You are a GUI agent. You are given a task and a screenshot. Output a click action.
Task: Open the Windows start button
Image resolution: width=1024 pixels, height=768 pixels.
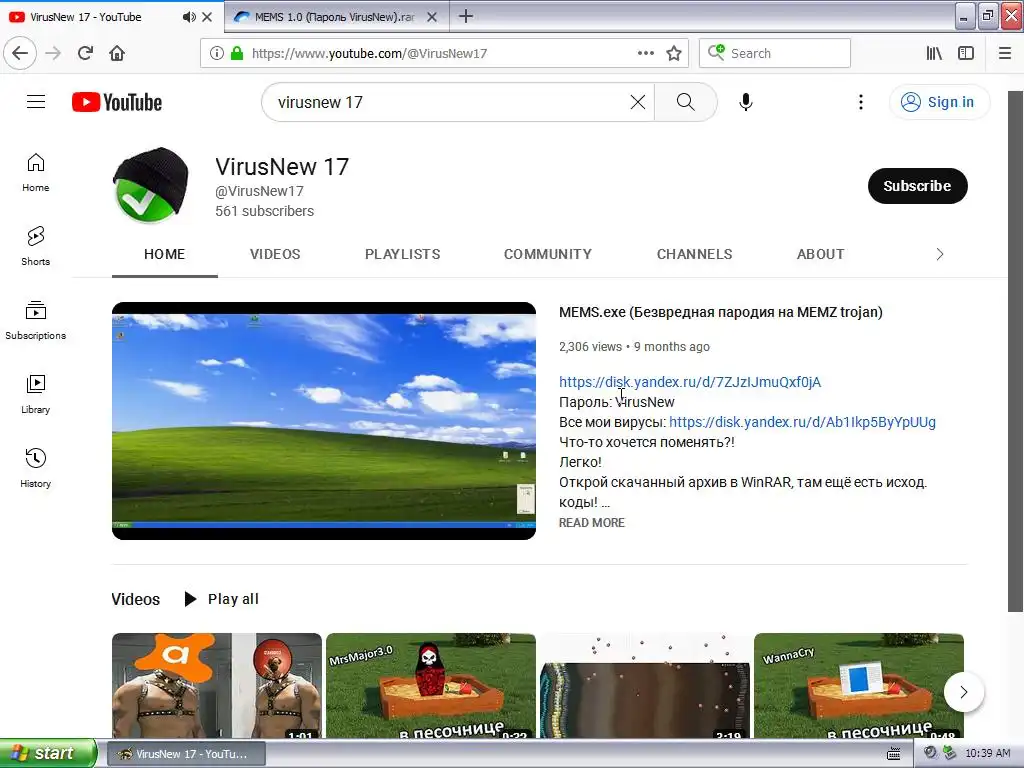(x=48, y=753)
